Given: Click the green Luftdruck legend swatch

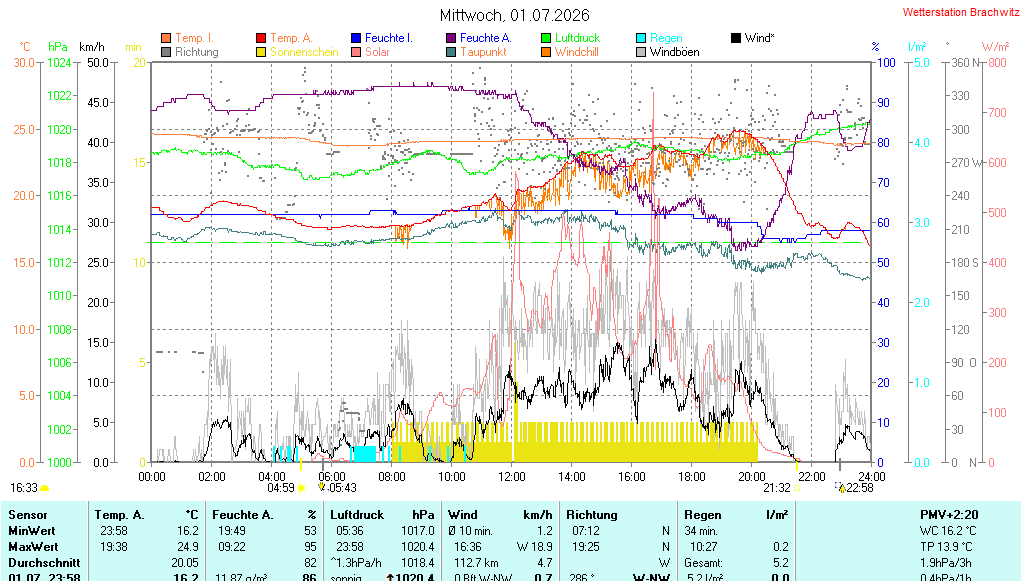Looking at the screenshot, I should tap(546, 38).
